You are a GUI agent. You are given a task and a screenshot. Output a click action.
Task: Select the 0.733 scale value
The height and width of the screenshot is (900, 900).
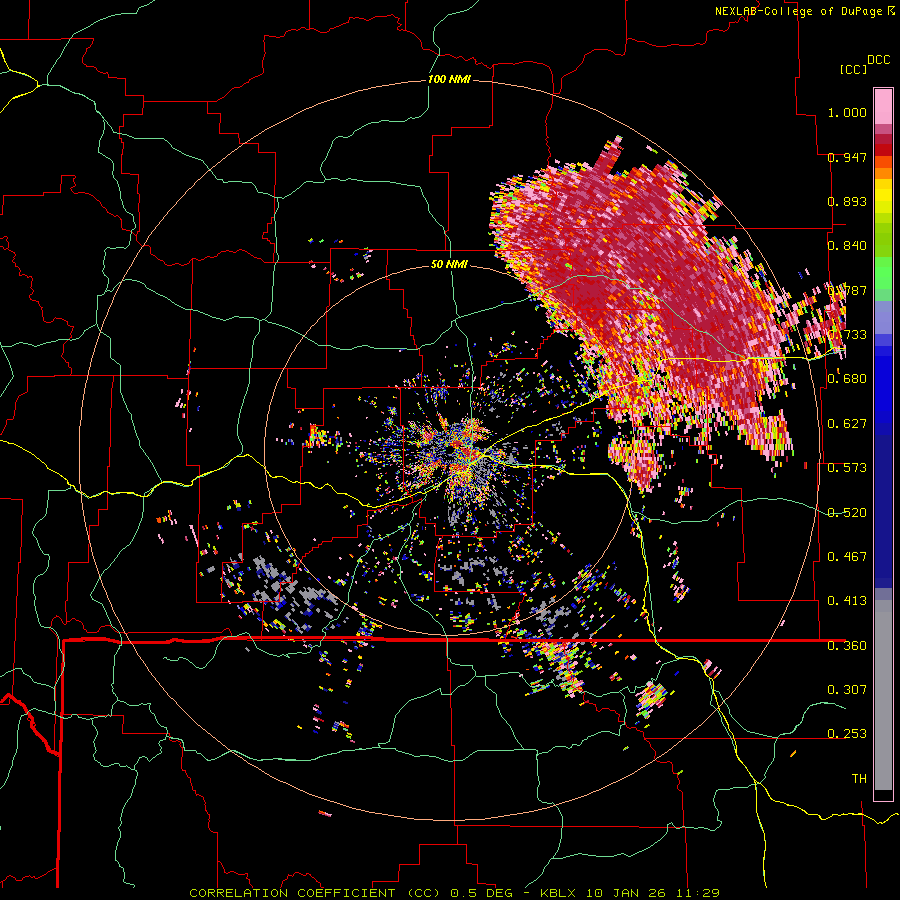point(847,335)
